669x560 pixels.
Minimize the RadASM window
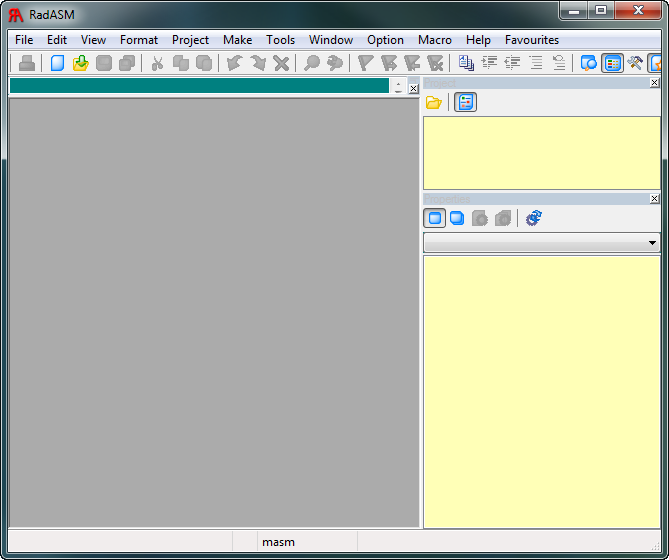[x=574, y=10]
